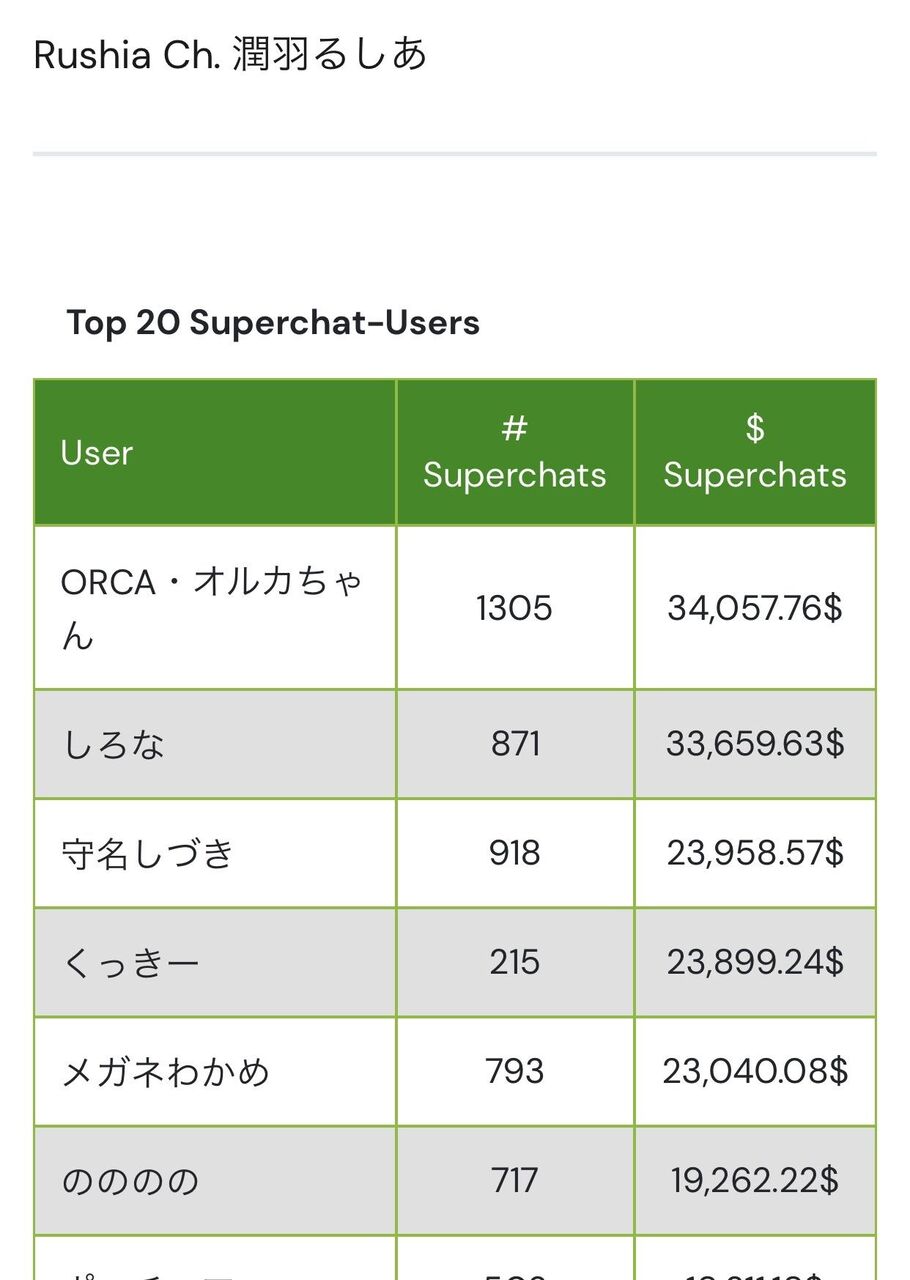Screen dimensions: 910x1280
Task: Click the Top 20 Superchat-Users heading
Action: (x=273, y=323)
